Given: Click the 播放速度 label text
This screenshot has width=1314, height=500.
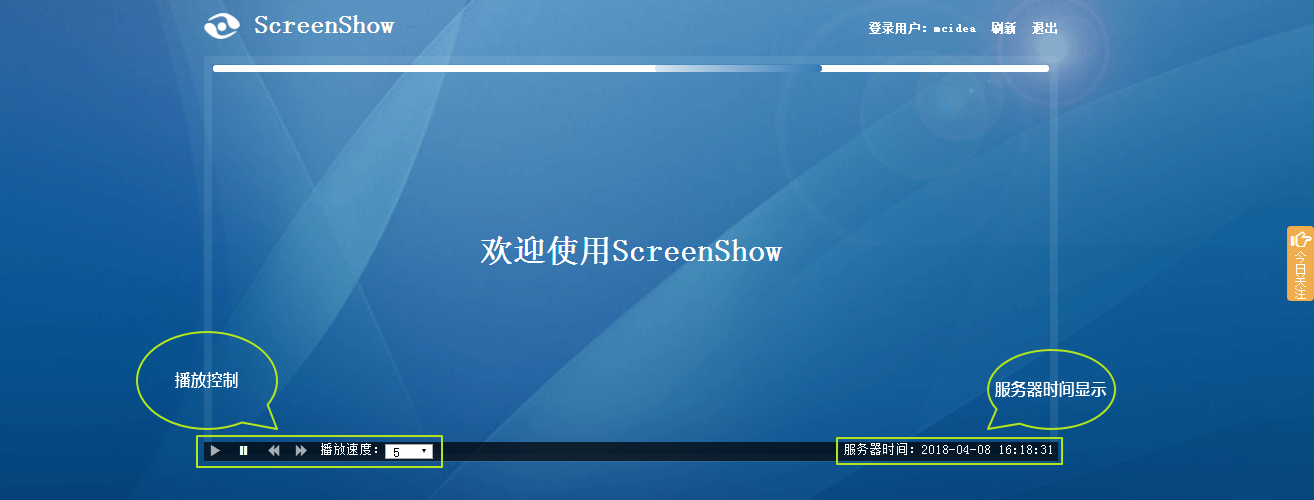Looking at the screenshot, I should [x=349, y=451].
